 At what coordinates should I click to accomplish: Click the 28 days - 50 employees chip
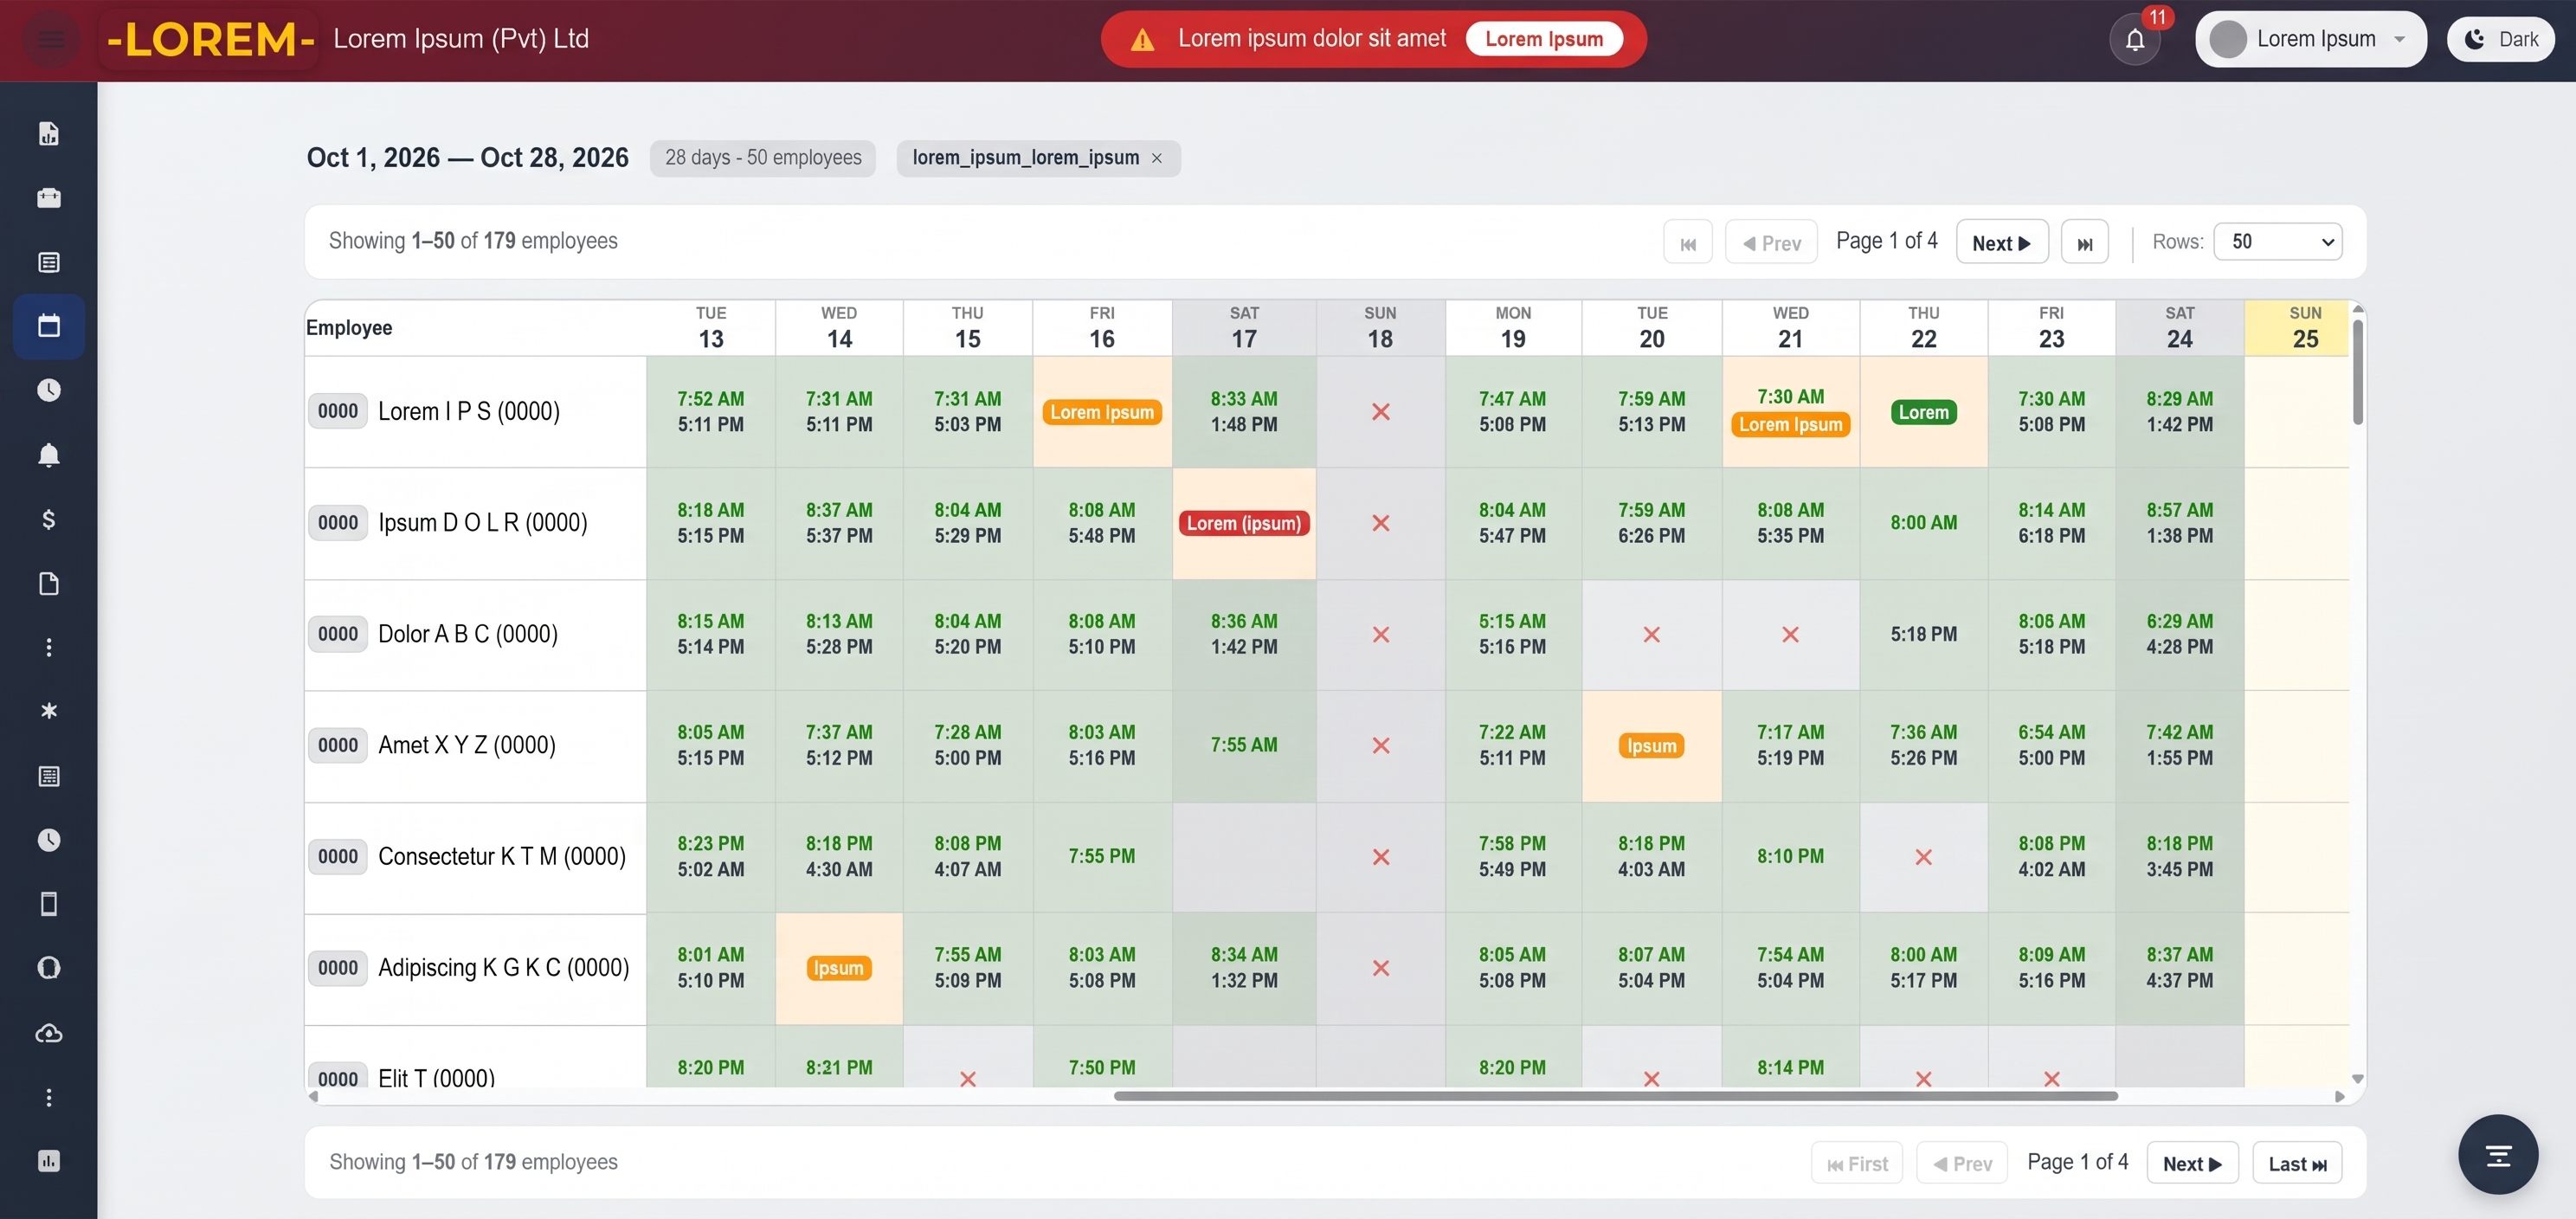pyautogui.click(x=763, y=158)
